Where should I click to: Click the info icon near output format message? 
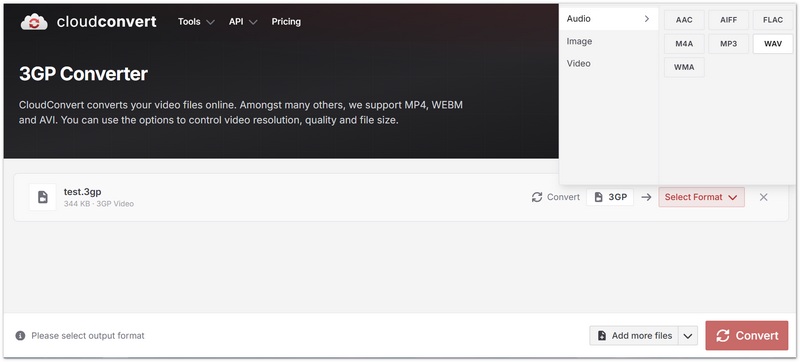pos(20,336)
